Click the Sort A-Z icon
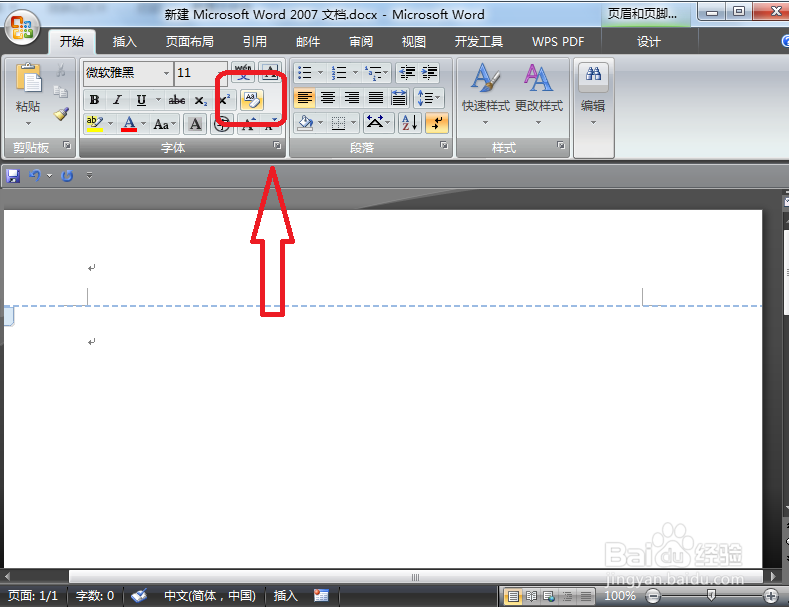 click(409, 123)
